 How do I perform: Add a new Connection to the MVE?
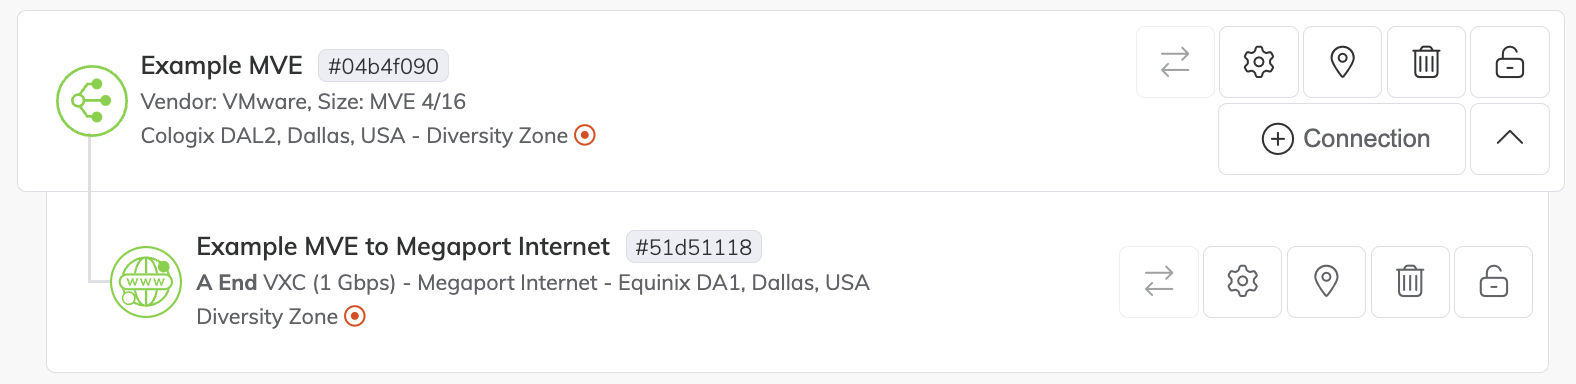(1342, 139)
